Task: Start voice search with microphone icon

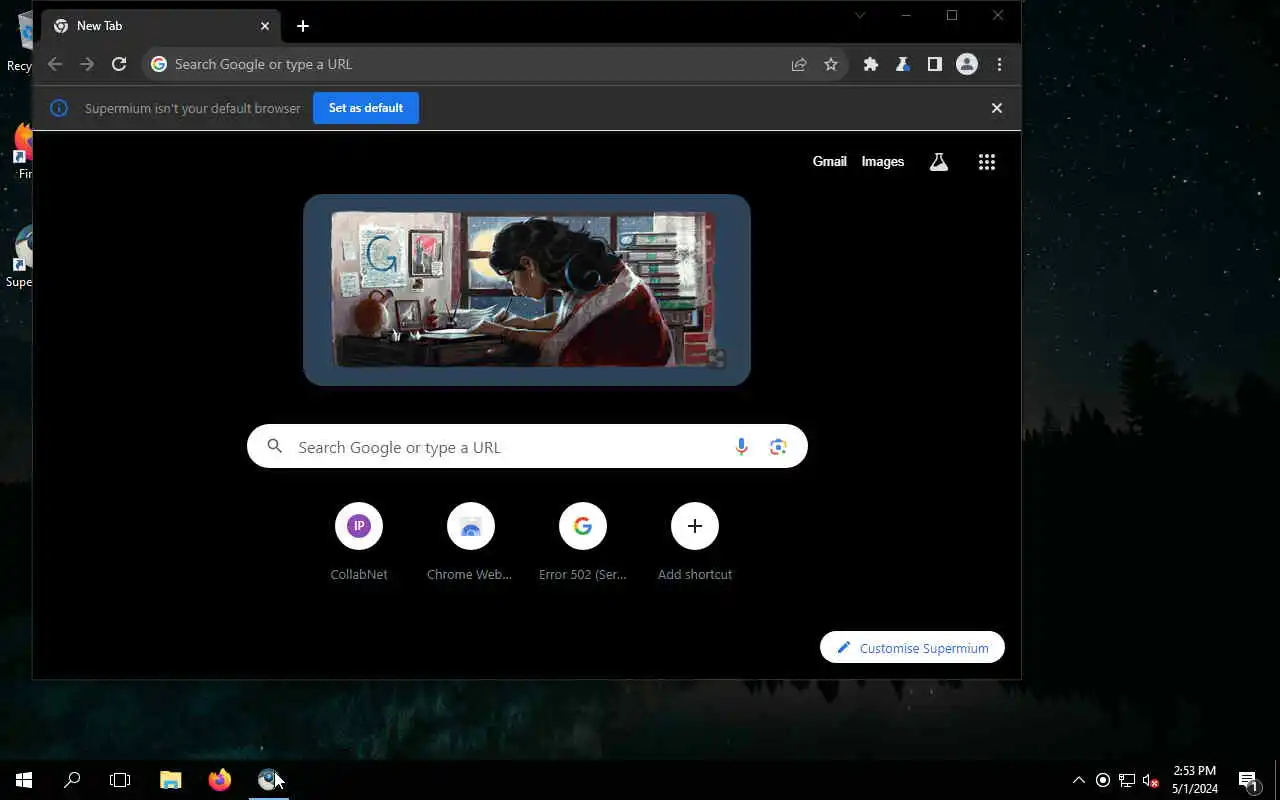Action: [x=741, y=447]
